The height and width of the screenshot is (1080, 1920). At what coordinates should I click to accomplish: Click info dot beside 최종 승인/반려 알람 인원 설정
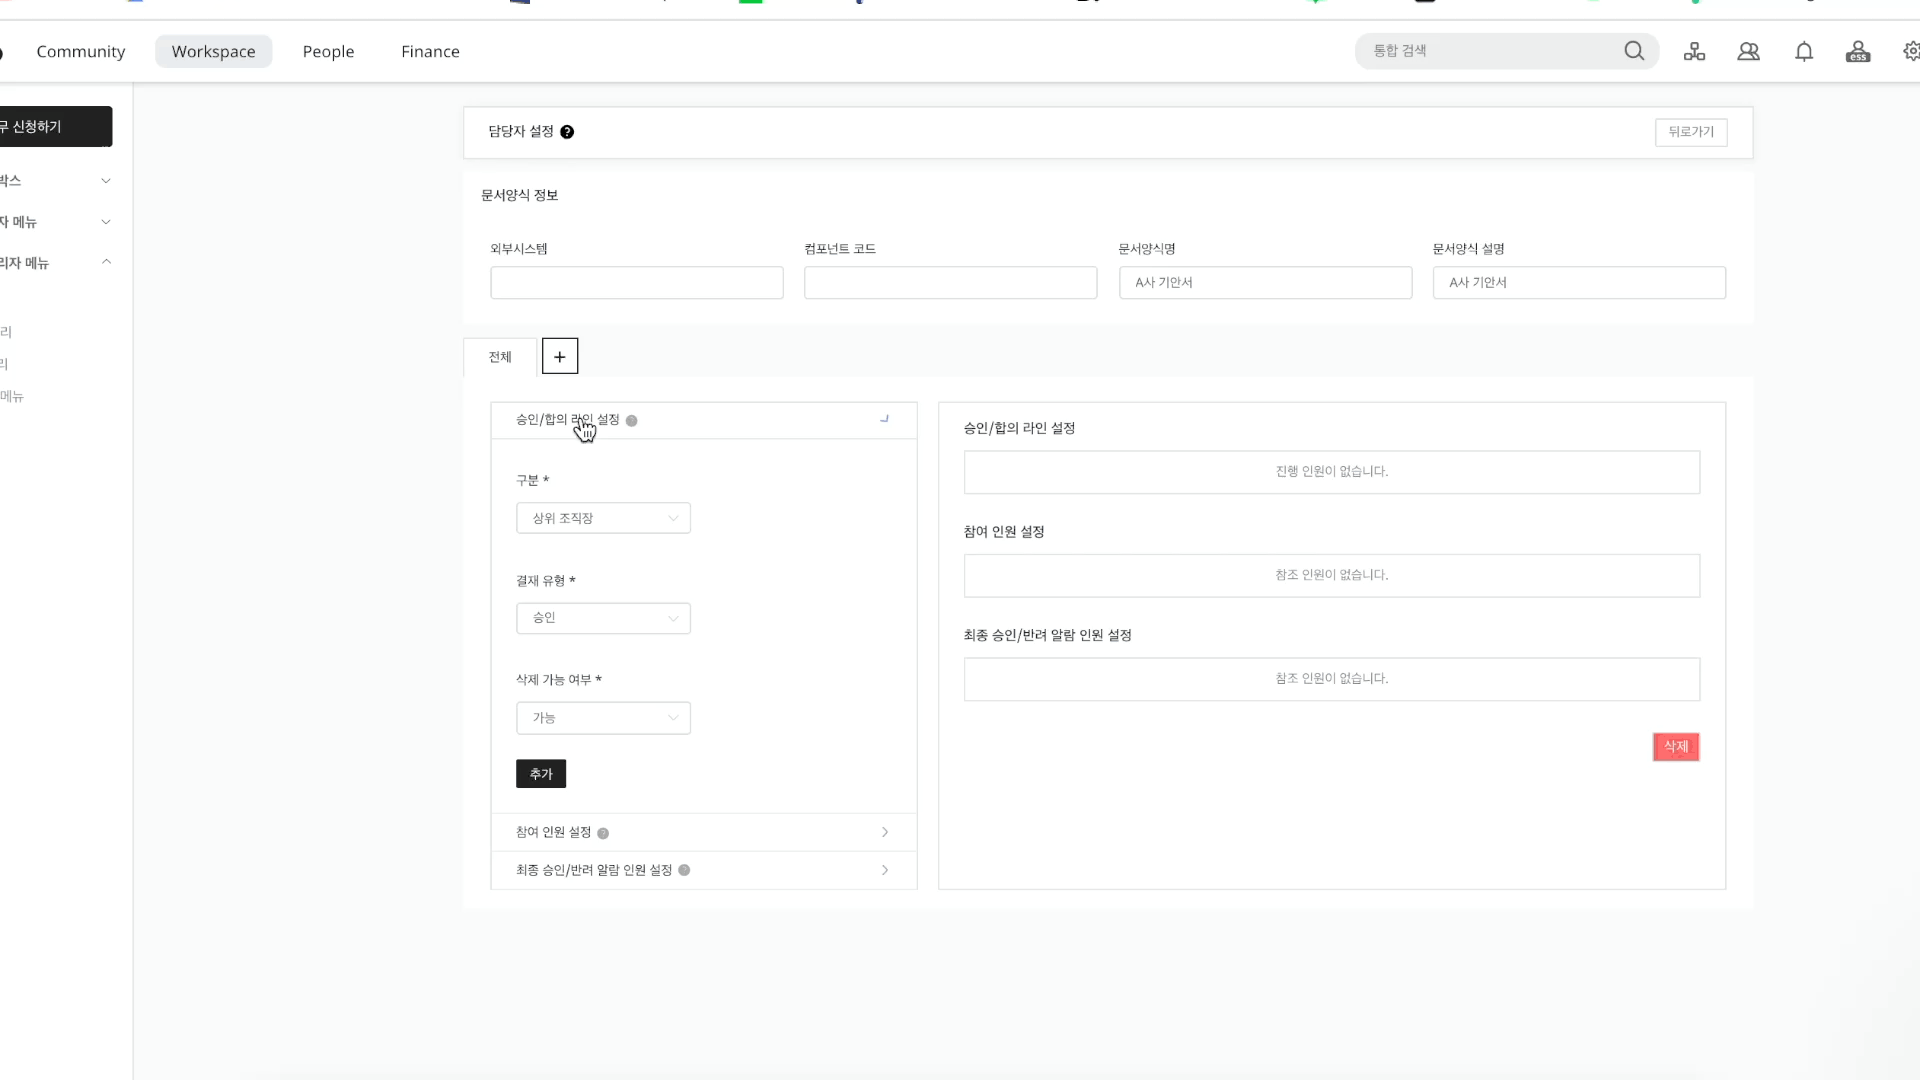pyautogui.click(x=684, y=870)
